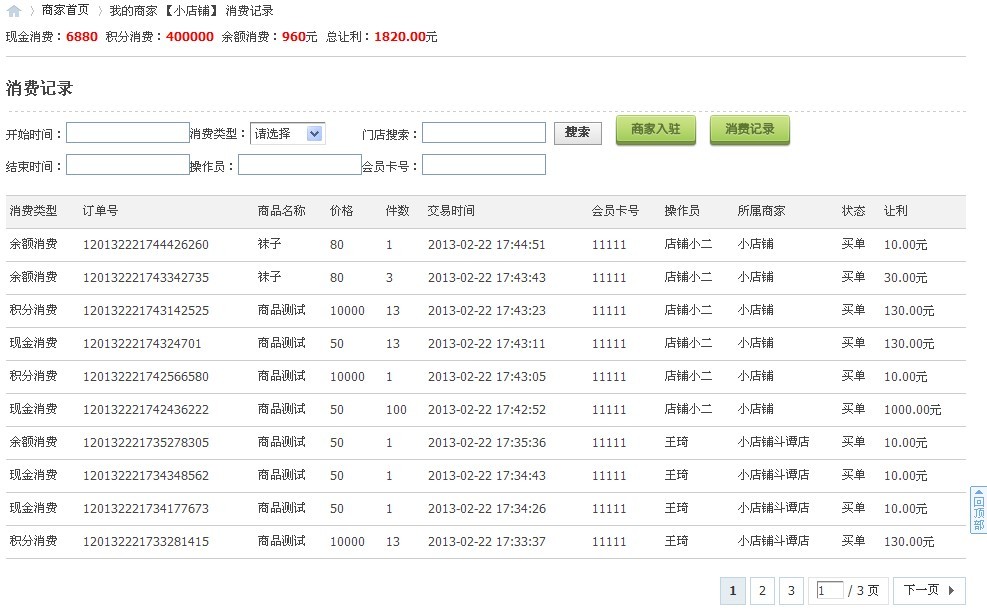Click 小店铺斗谭店 in the 17:34:43 row
The height and width of the screenshot is (615, 987).
[x=774, y=475]
